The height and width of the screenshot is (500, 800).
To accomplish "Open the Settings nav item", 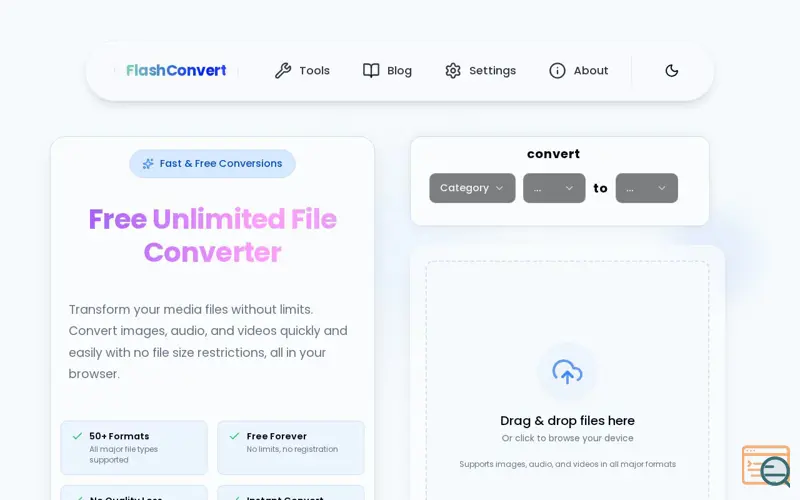I will point(480,70).
